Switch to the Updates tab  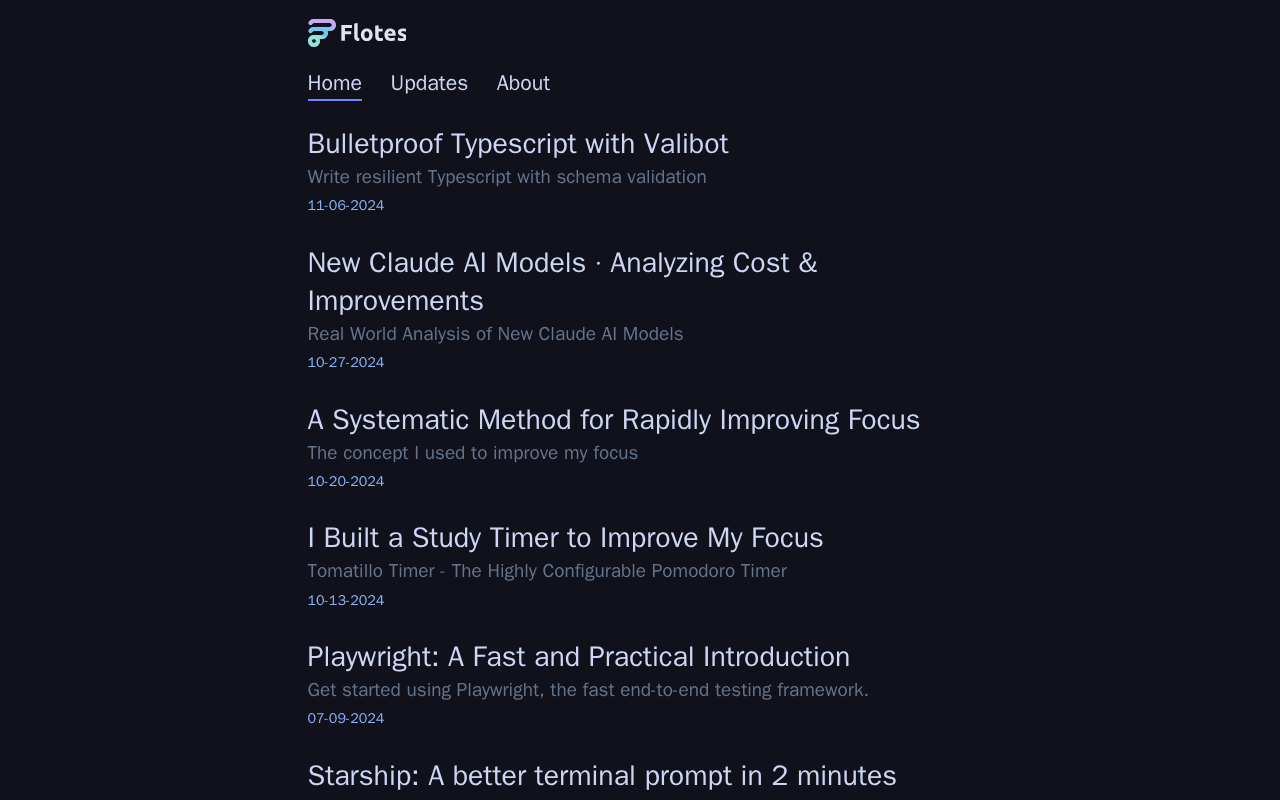[x=429, y=83]
